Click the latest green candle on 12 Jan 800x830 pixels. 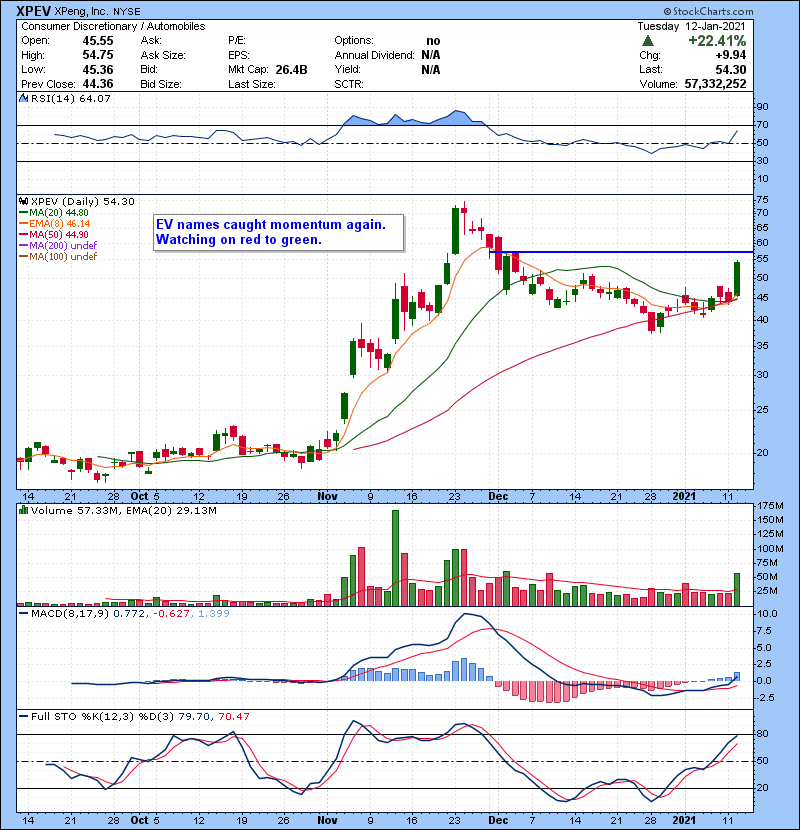pos(736,278)
